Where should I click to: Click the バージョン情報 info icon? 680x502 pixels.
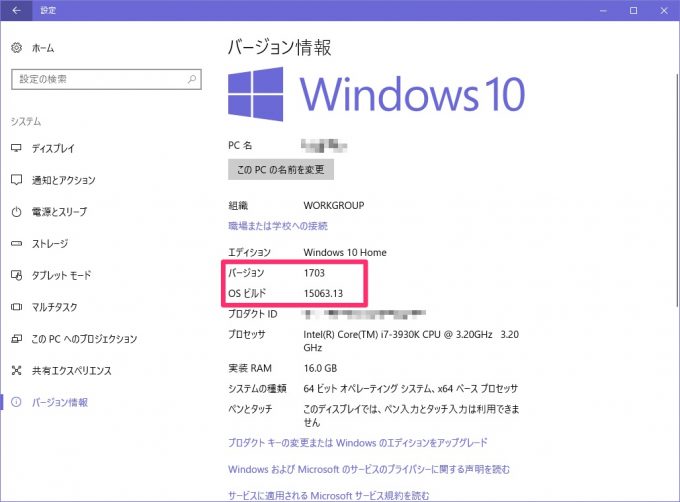pyautogui.click(x=16, y=402)
